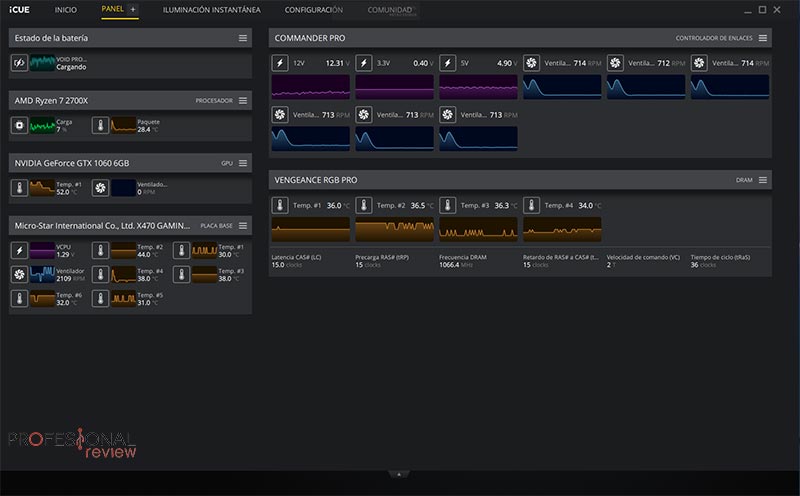Click the Cargando battery status text

coord(71,67)
